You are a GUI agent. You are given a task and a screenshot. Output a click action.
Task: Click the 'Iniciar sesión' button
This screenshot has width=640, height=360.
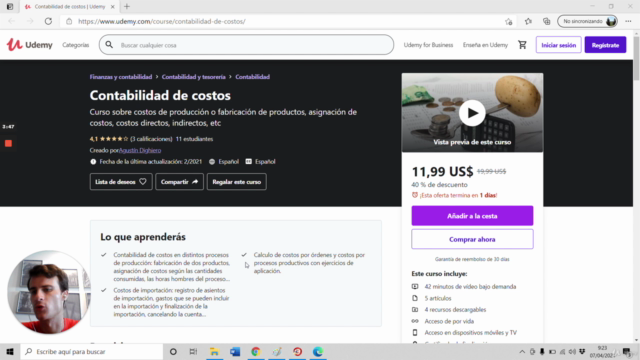point(558,45)
